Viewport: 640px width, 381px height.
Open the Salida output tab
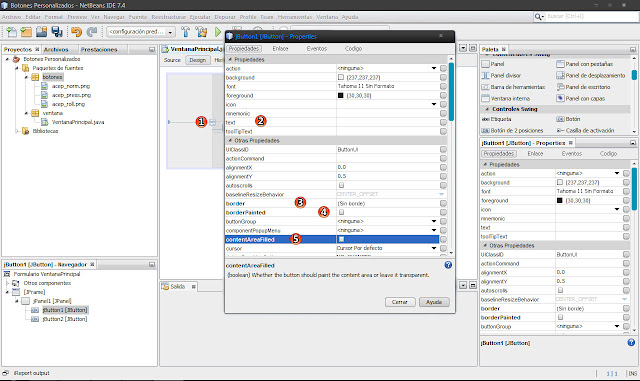178,286
